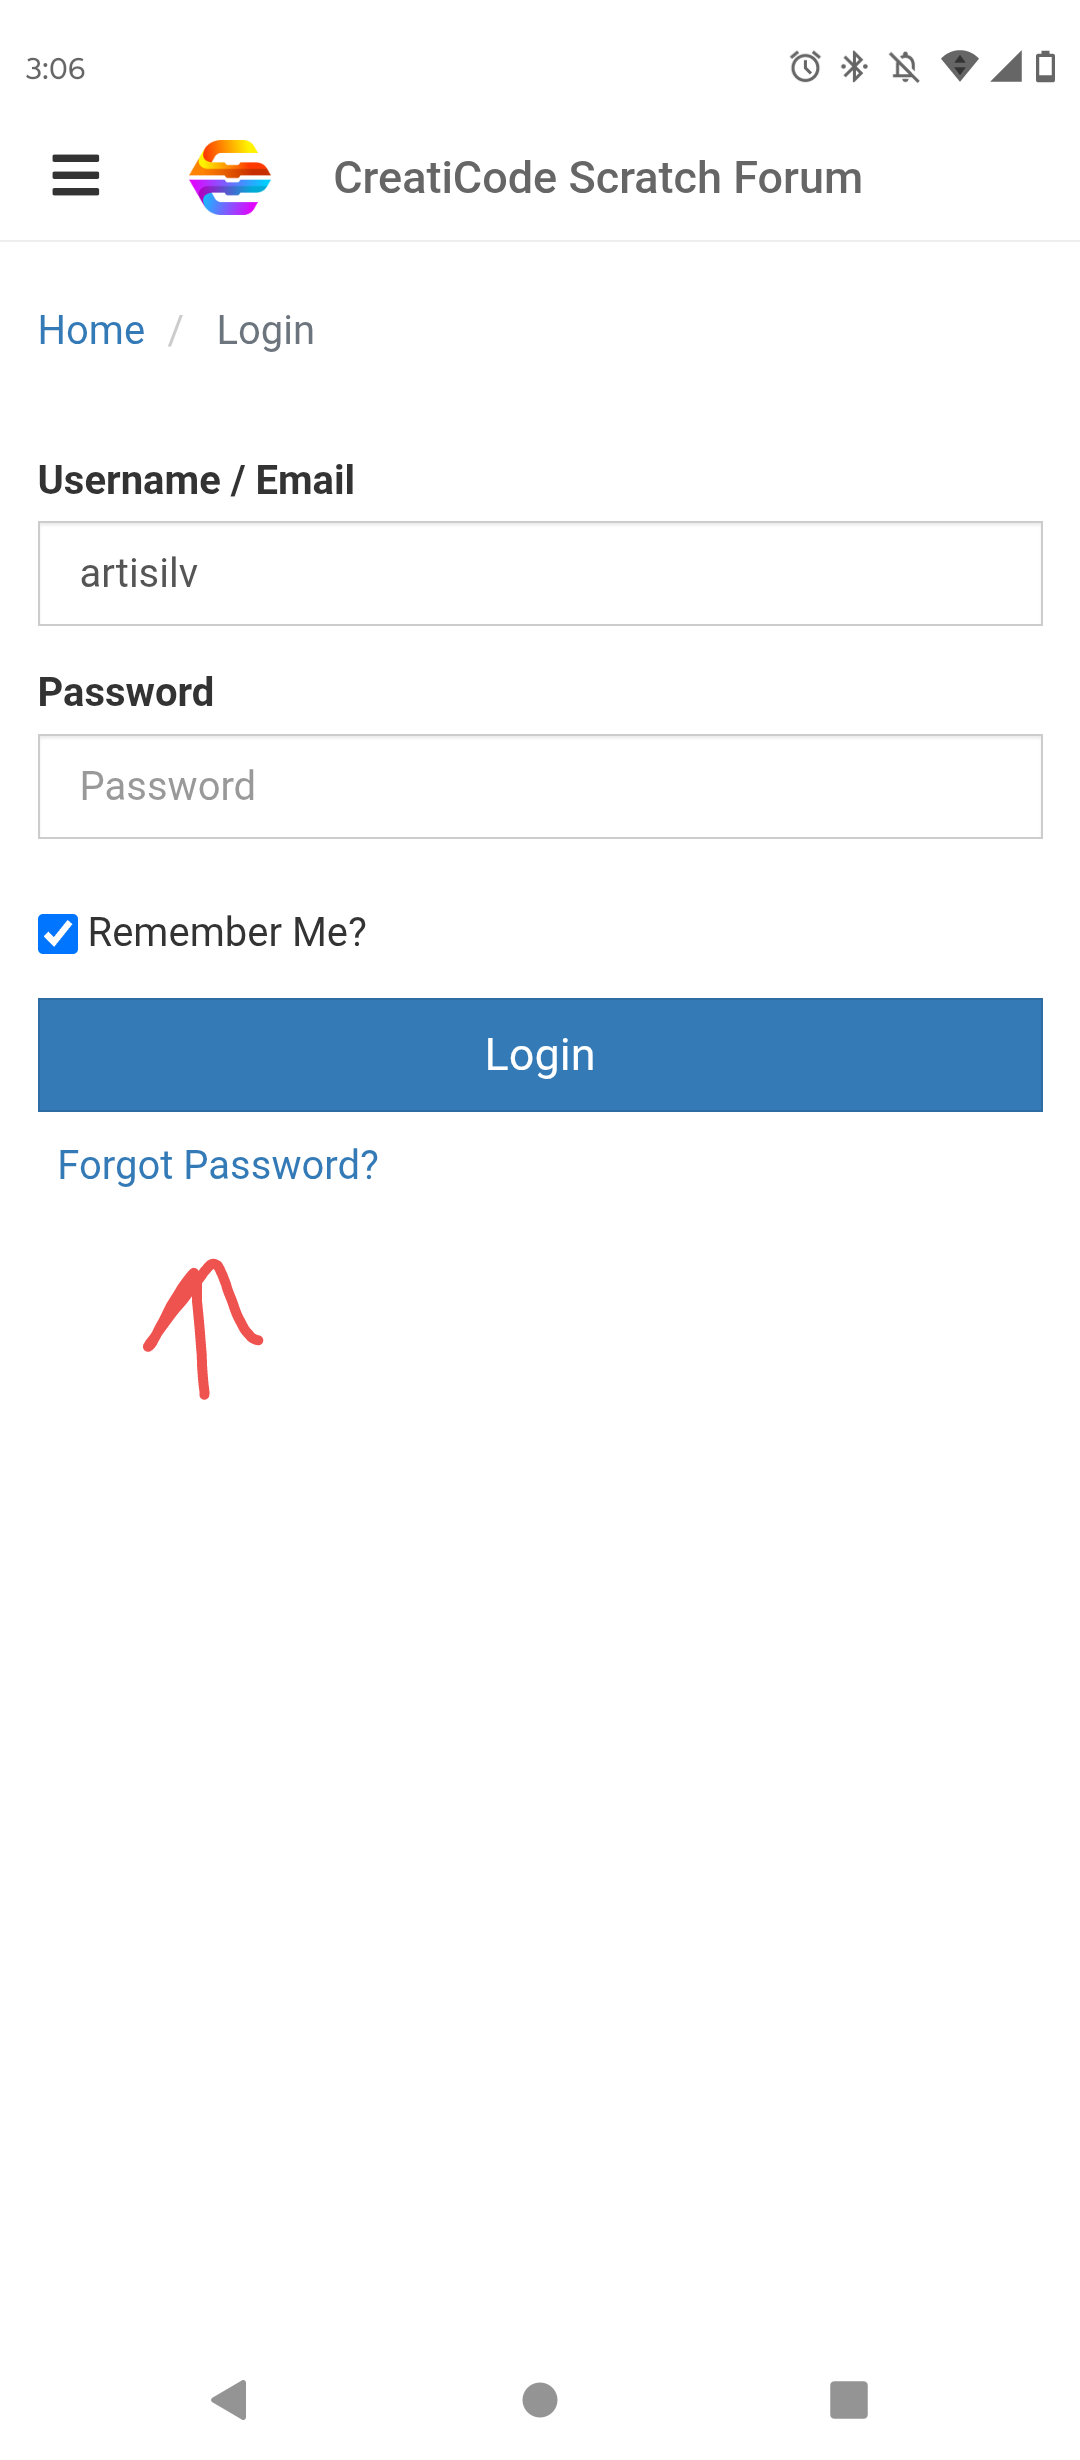Tap the CreatiCode rainbow logo
This screenshot has height=2460, width=1080.
tap(230, 177)
